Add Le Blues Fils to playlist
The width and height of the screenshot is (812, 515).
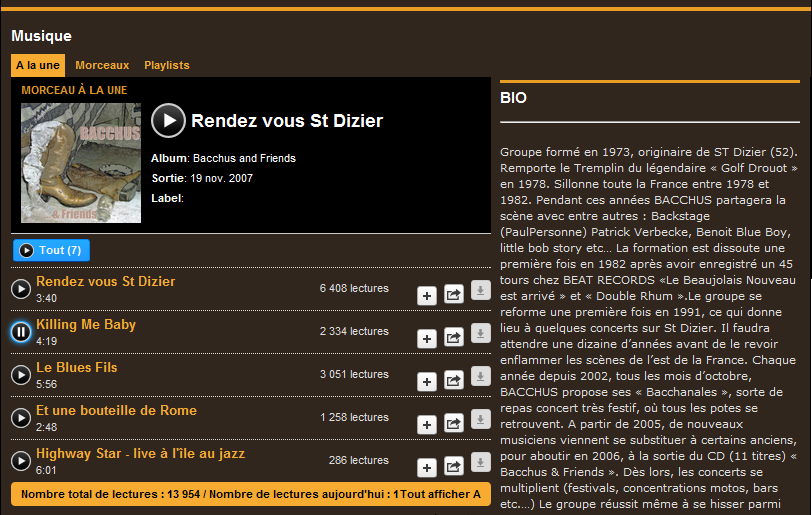427,381
